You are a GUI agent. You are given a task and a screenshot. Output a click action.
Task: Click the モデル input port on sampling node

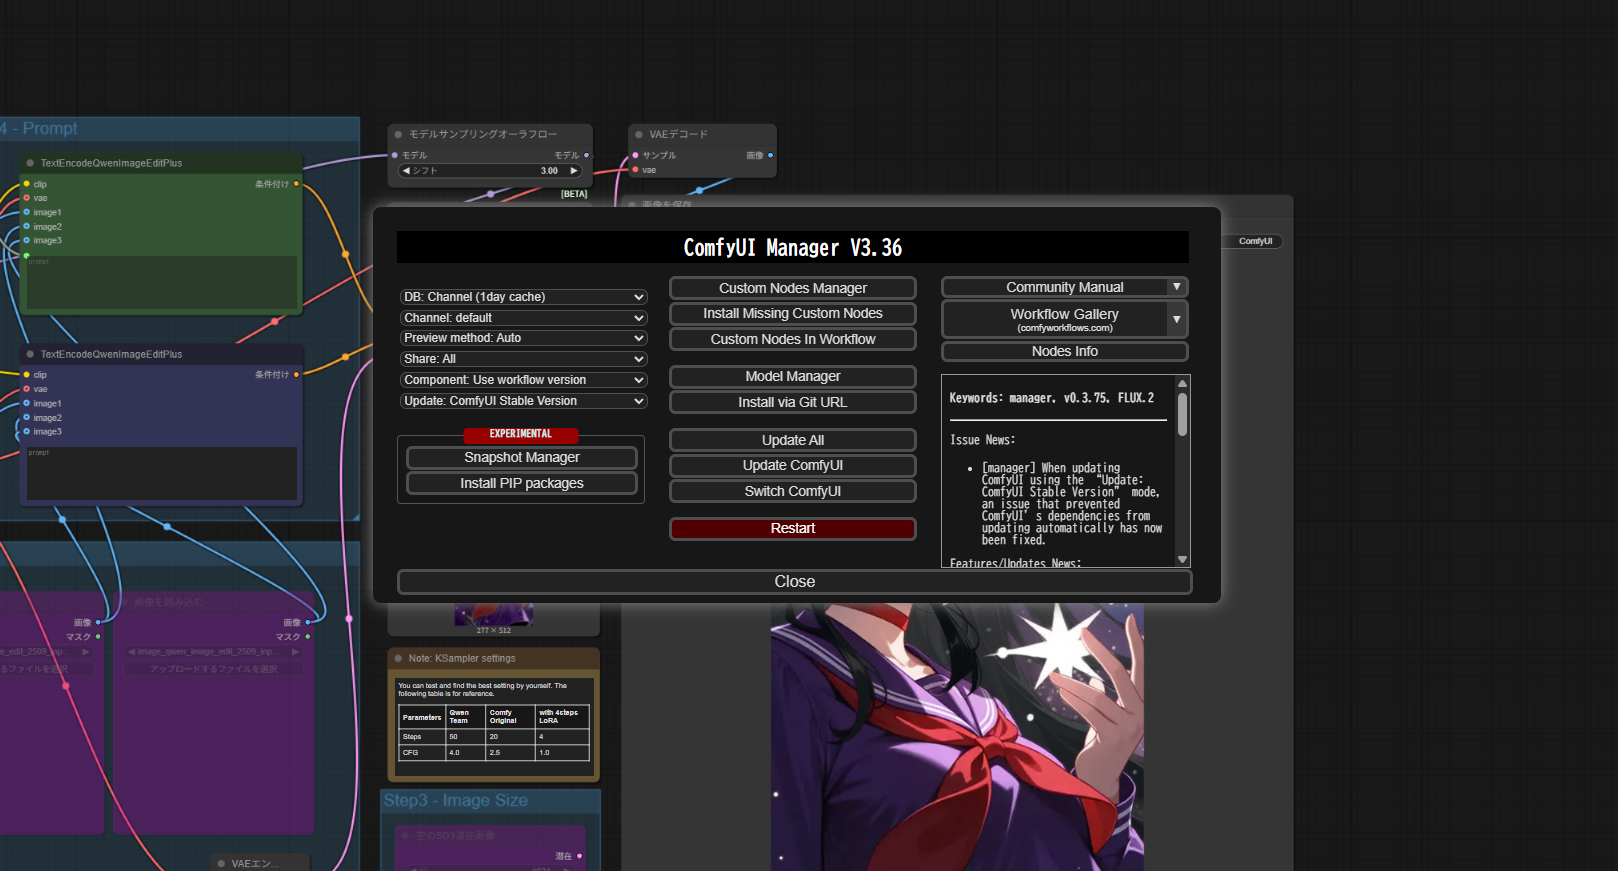click(x=395, y=155)
